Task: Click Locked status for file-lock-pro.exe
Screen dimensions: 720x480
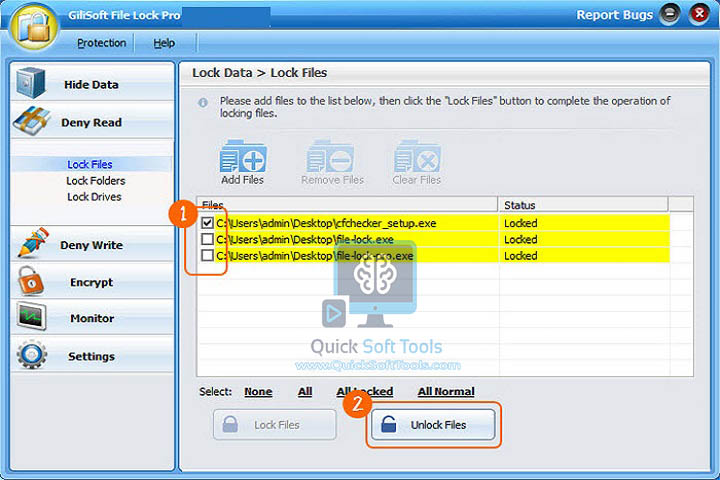Action: pyautogui.click(x=520, y=255)
